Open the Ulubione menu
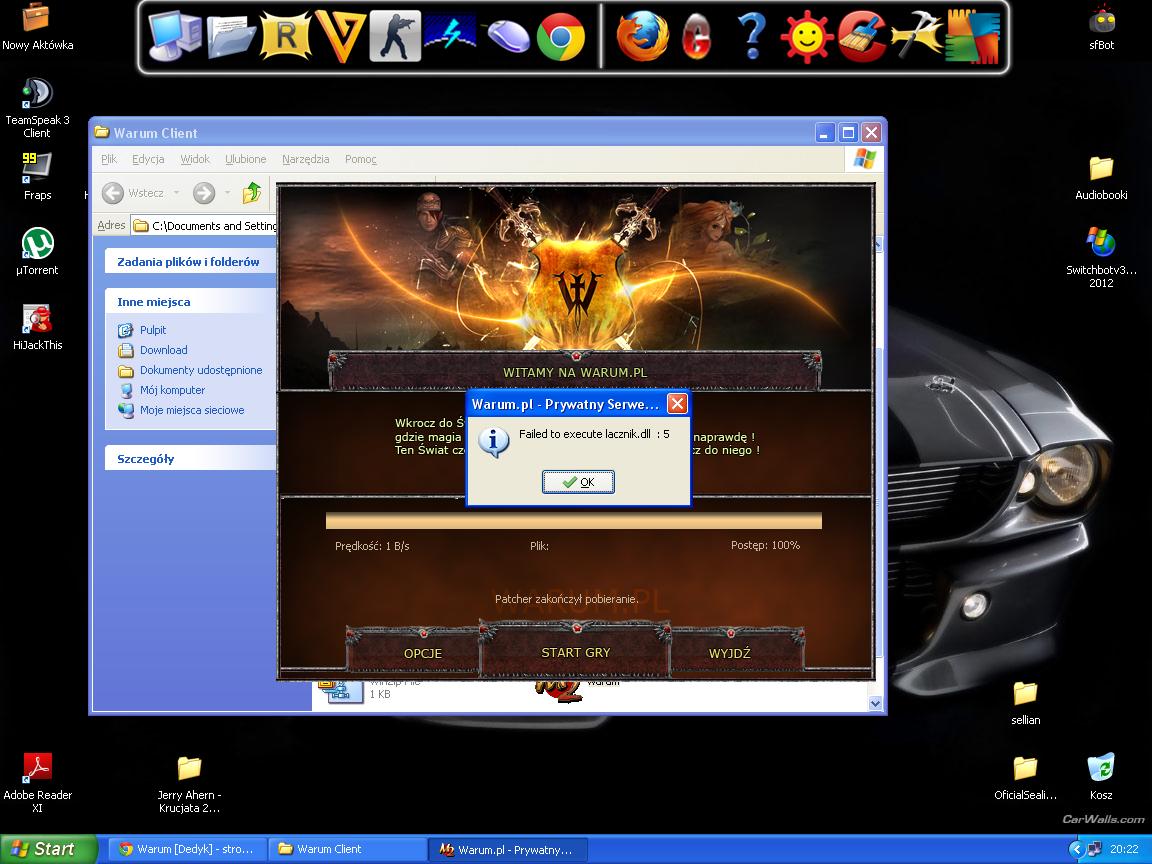 coord(245,159)
